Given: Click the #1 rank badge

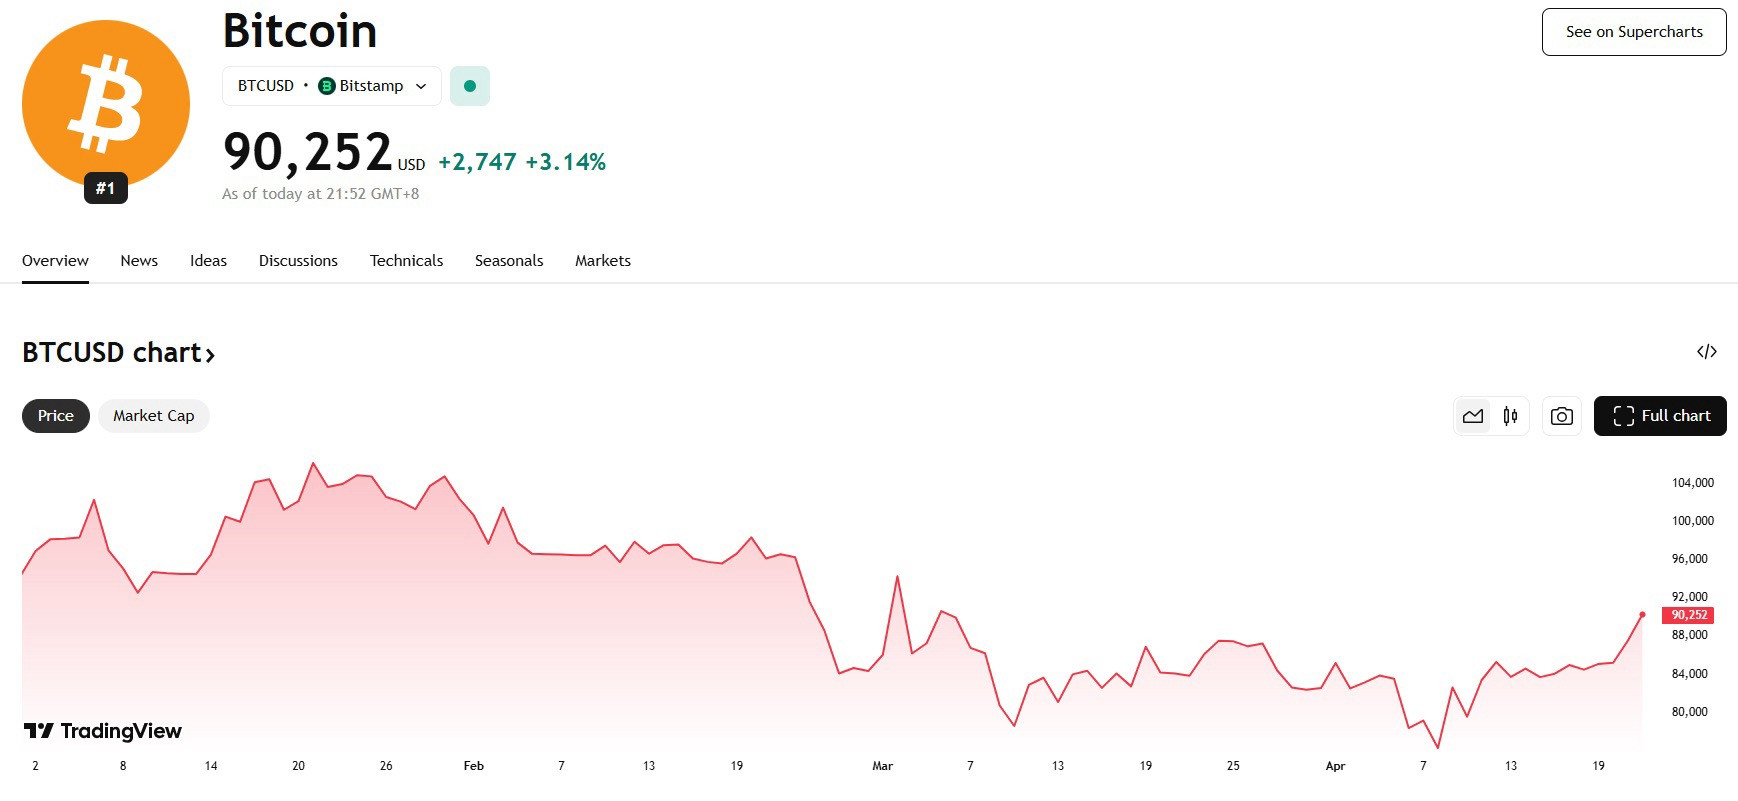Looking at the screenshot, I should (106, 188).
